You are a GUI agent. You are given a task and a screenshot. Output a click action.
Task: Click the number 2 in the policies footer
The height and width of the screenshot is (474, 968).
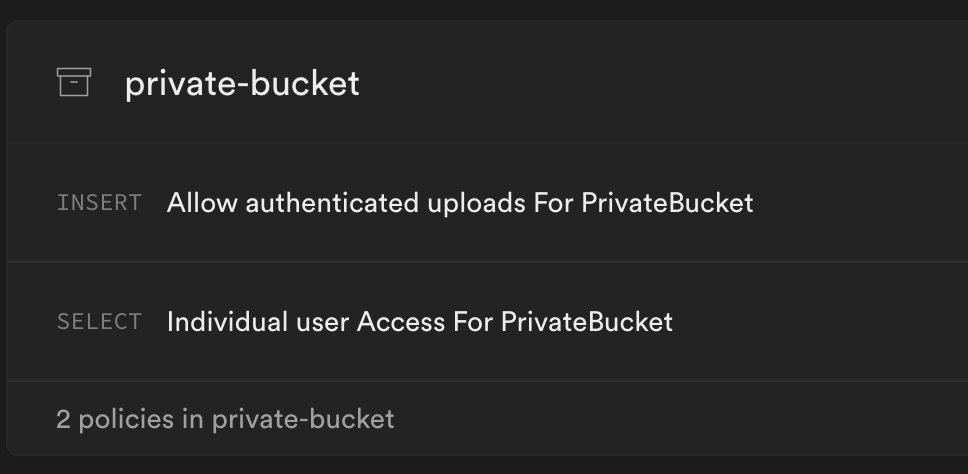pos(63,418)
